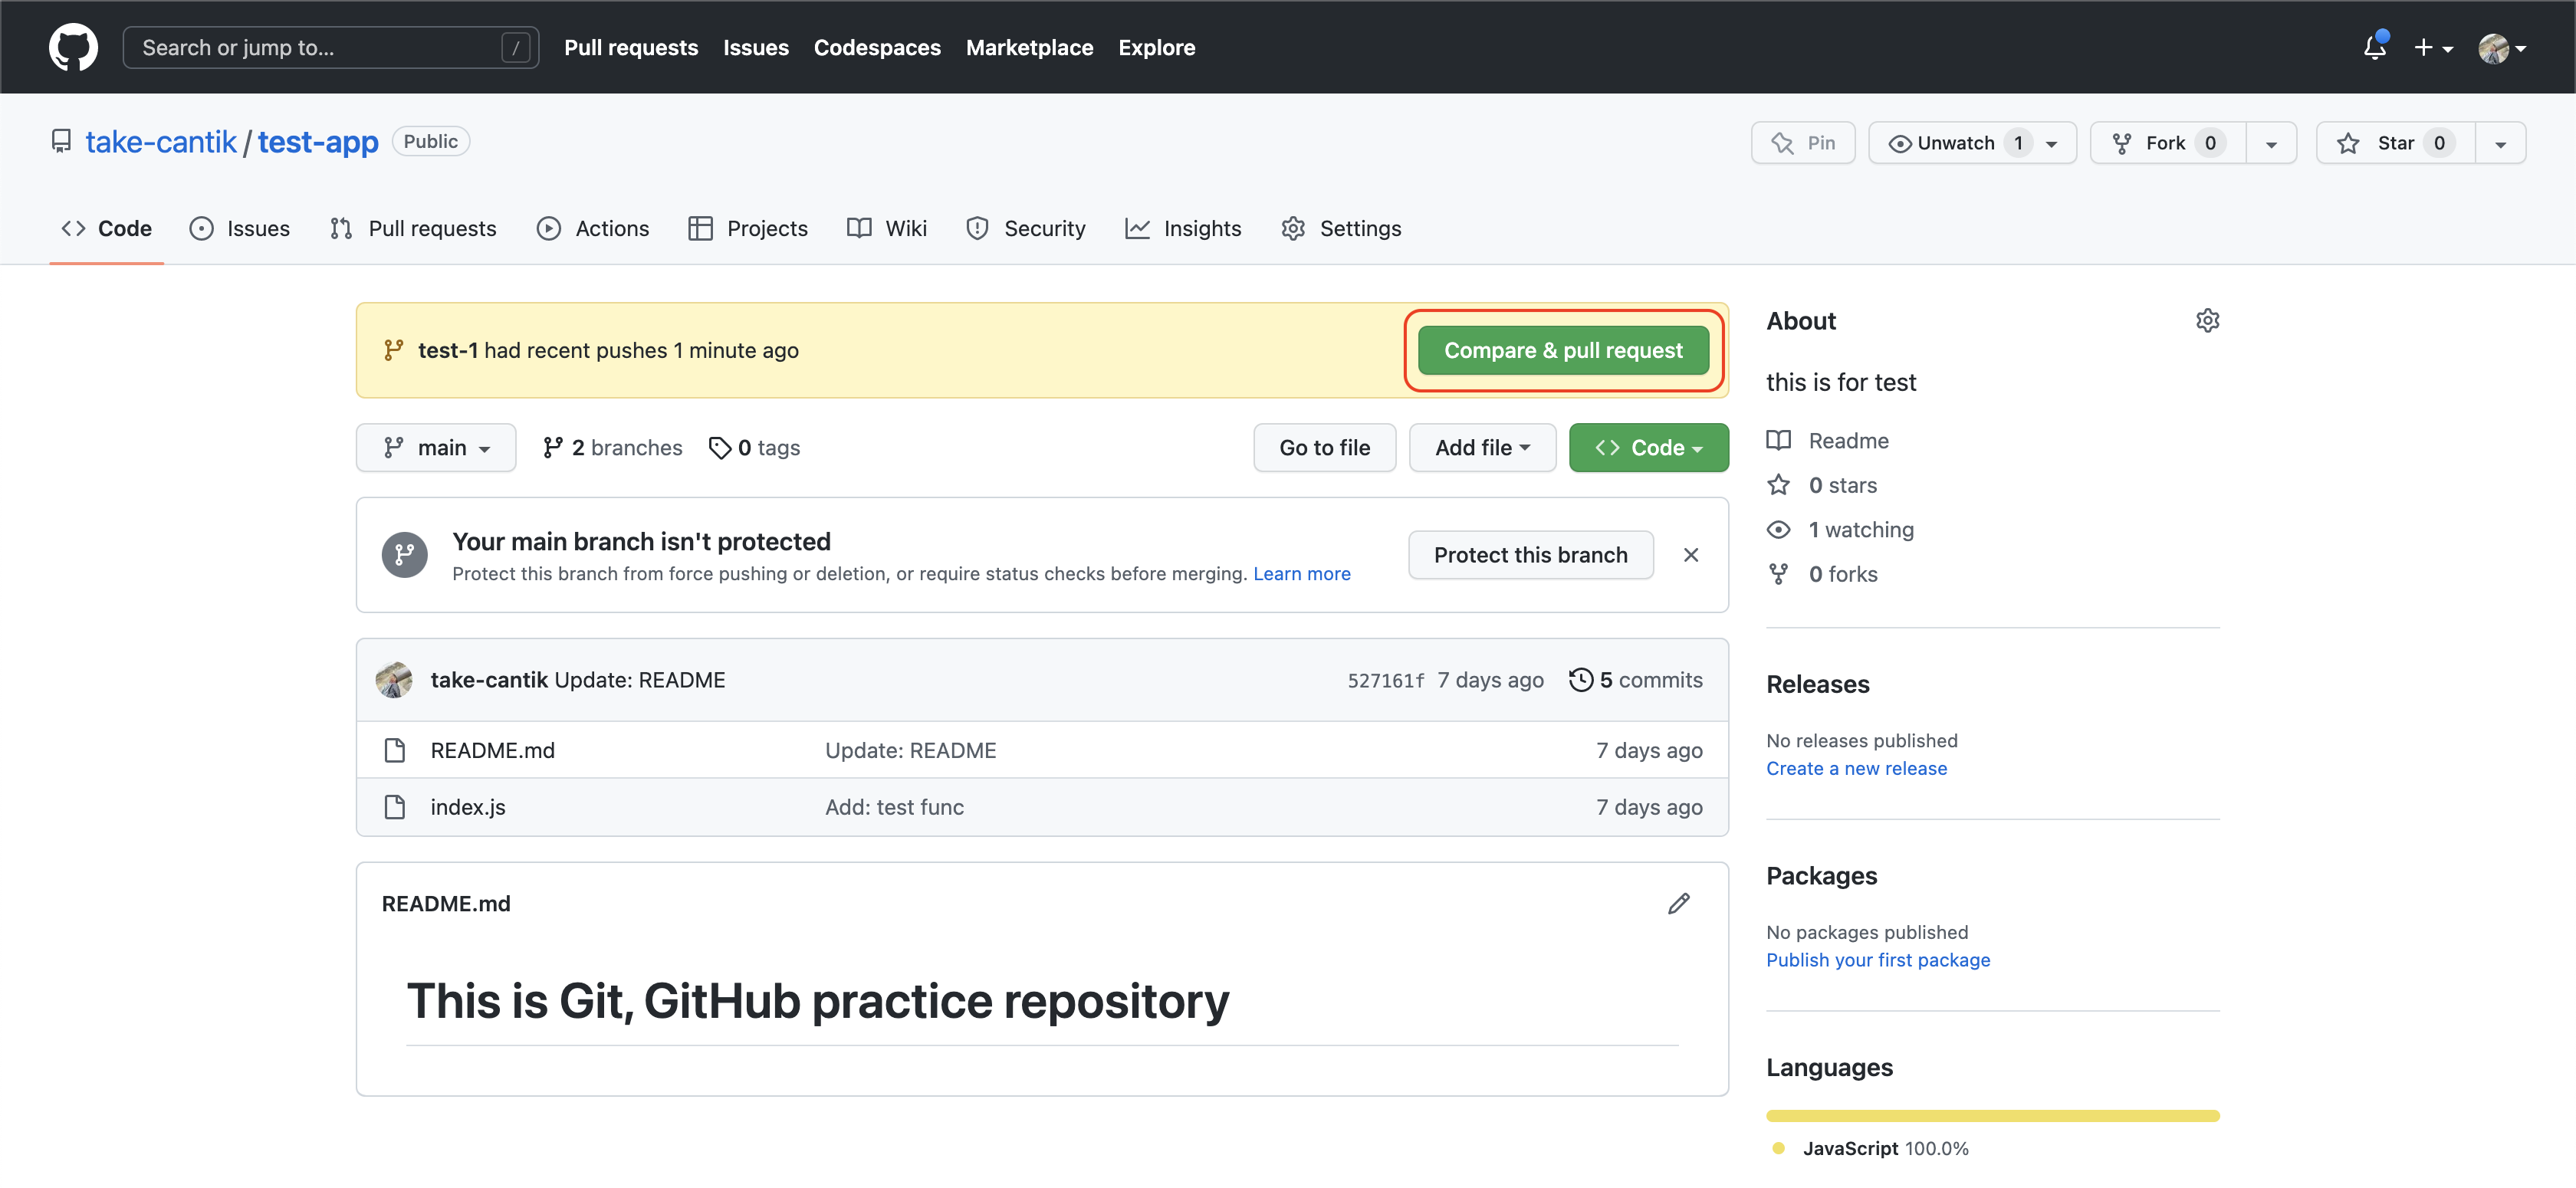This screenshot has width=2576, height=1188.
Task: Expand the green Code dropdown
Action: pyautogui.click(x=1648, y=448)
